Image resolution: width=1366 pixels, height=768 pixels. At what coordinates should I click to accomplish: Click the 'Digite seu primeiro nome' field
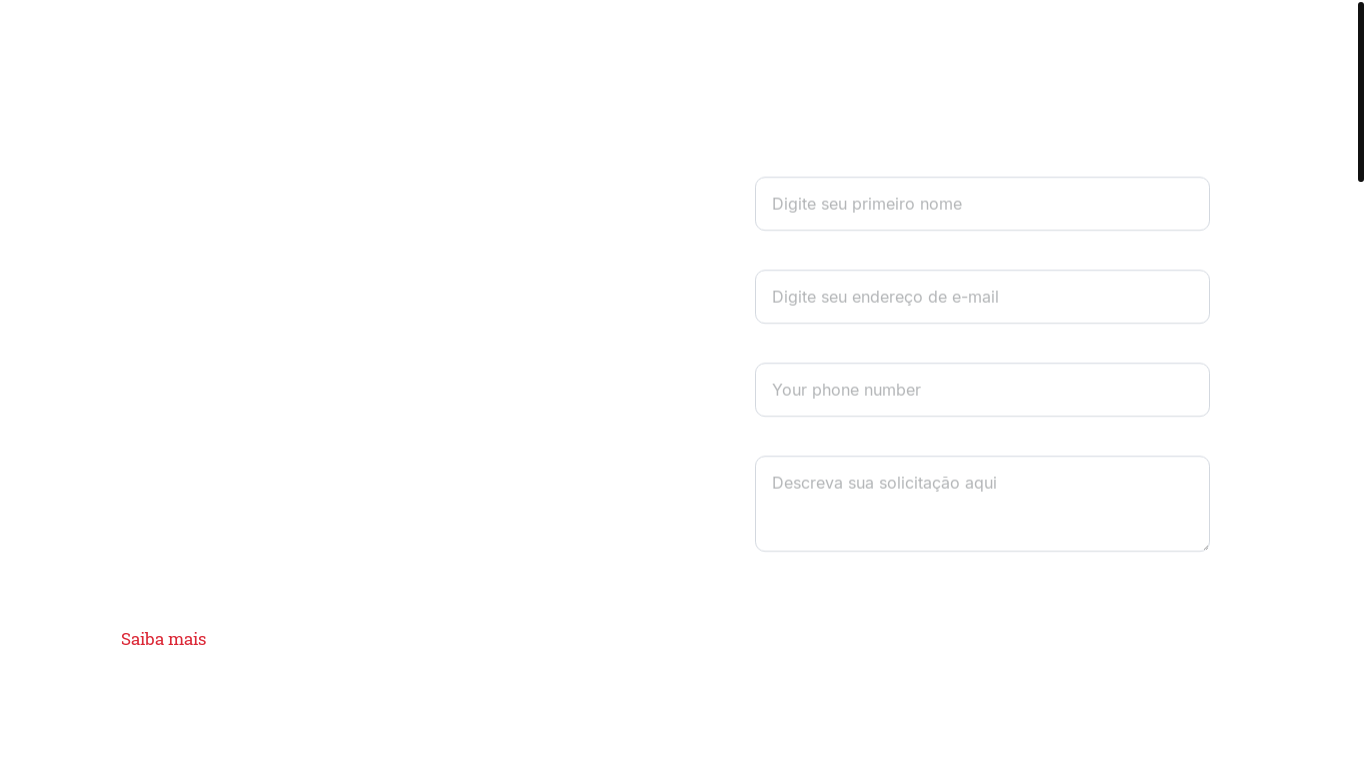[x=981, y=204]
